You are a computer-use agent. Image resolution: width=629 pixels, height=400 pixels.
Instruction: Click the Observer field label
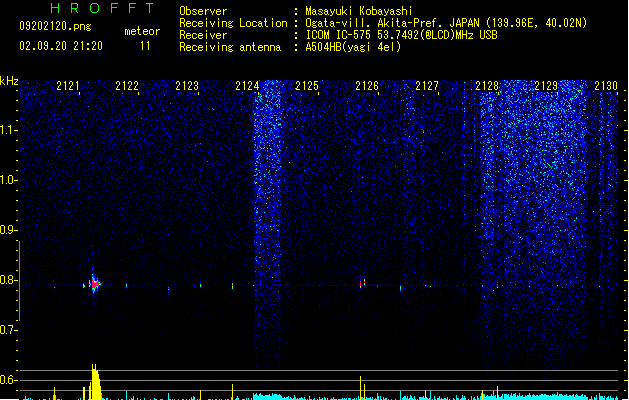(x=203, y=11)
